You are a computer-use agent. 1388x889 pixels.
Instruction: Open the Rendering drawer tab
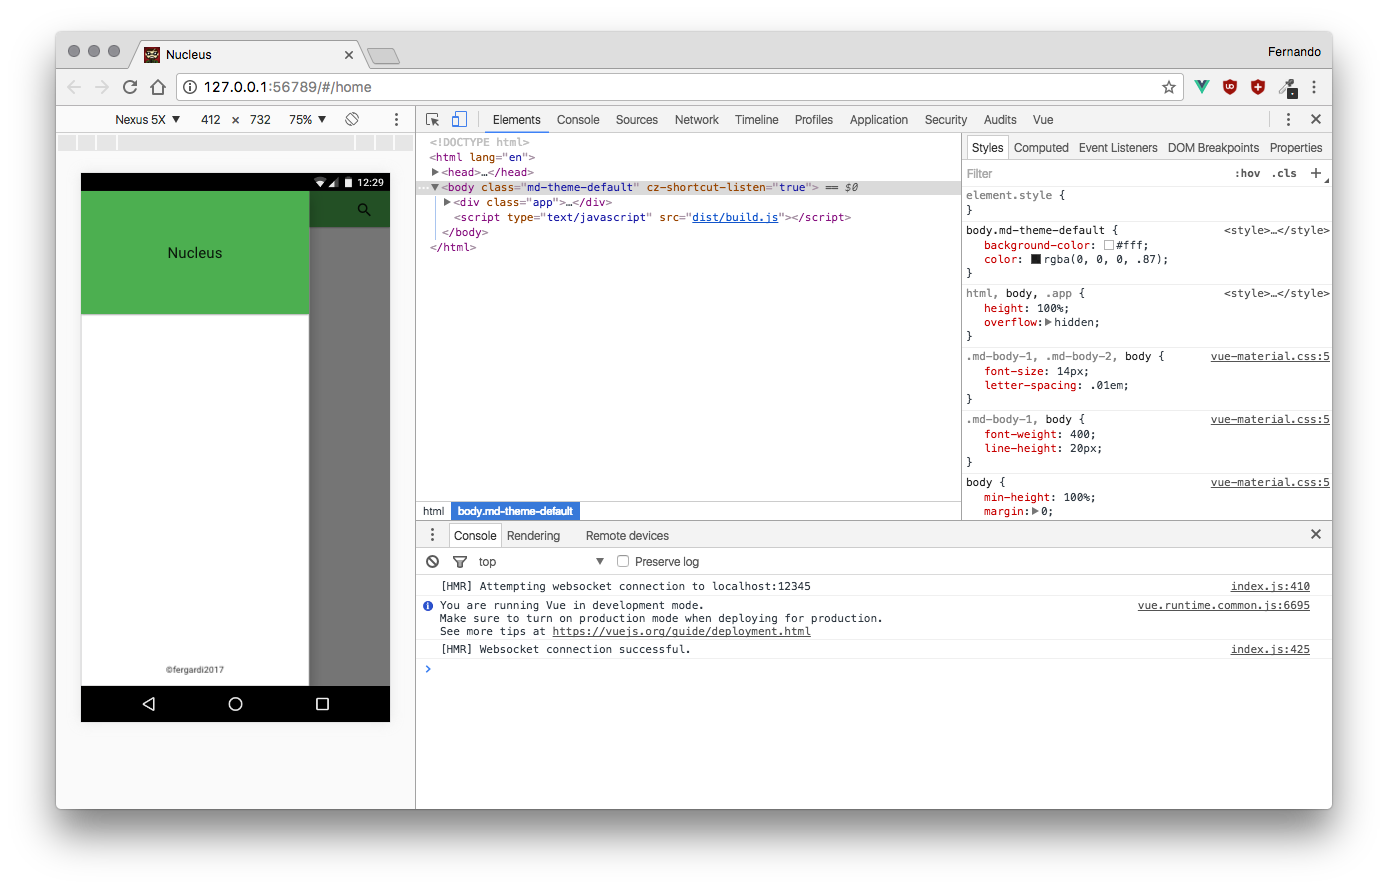[x=533, y=535]
